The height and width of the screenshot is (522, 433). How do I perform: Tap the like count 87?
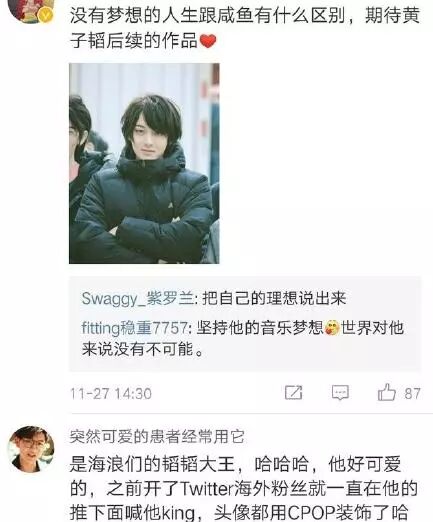412,393
